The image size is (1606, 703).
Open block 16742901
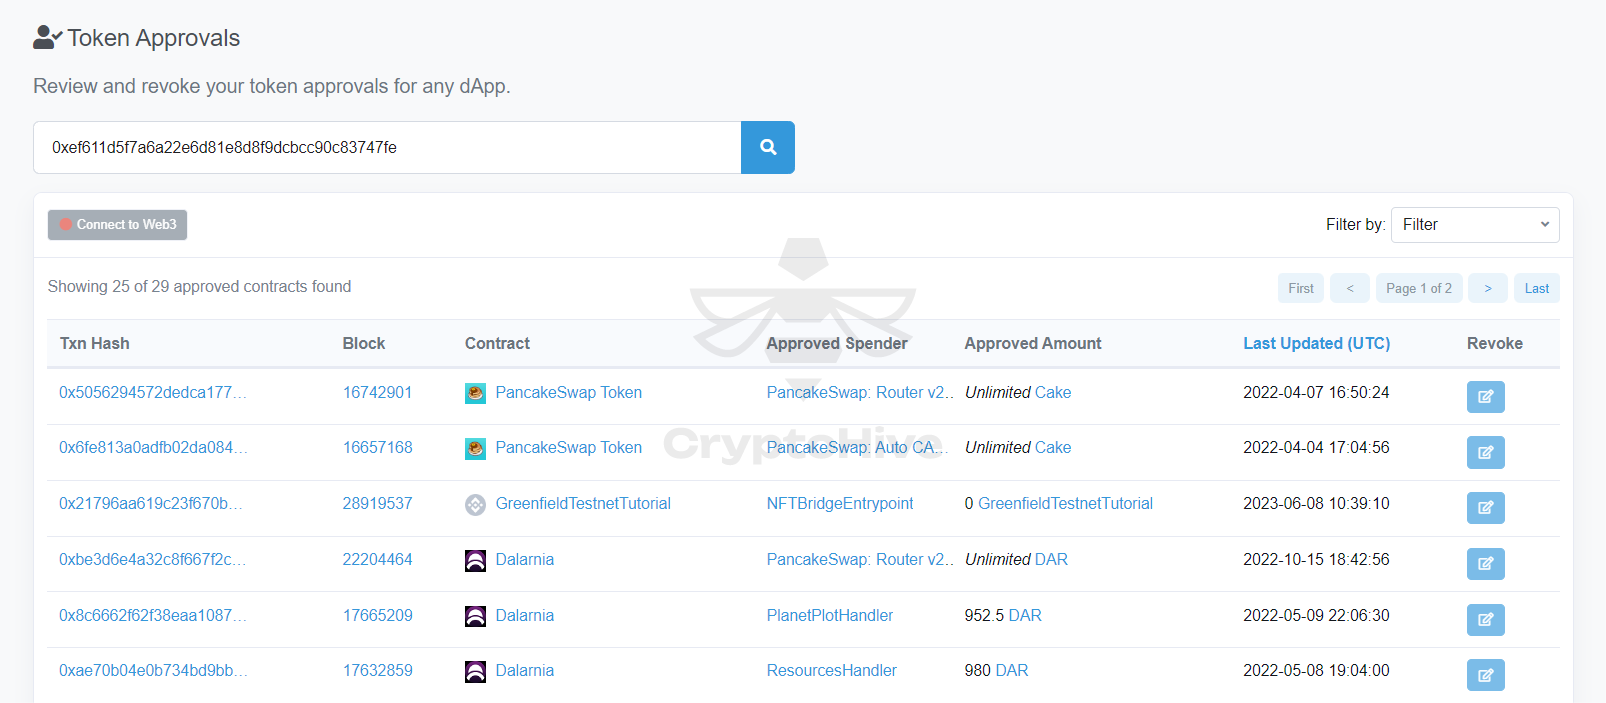coord(377,392)
